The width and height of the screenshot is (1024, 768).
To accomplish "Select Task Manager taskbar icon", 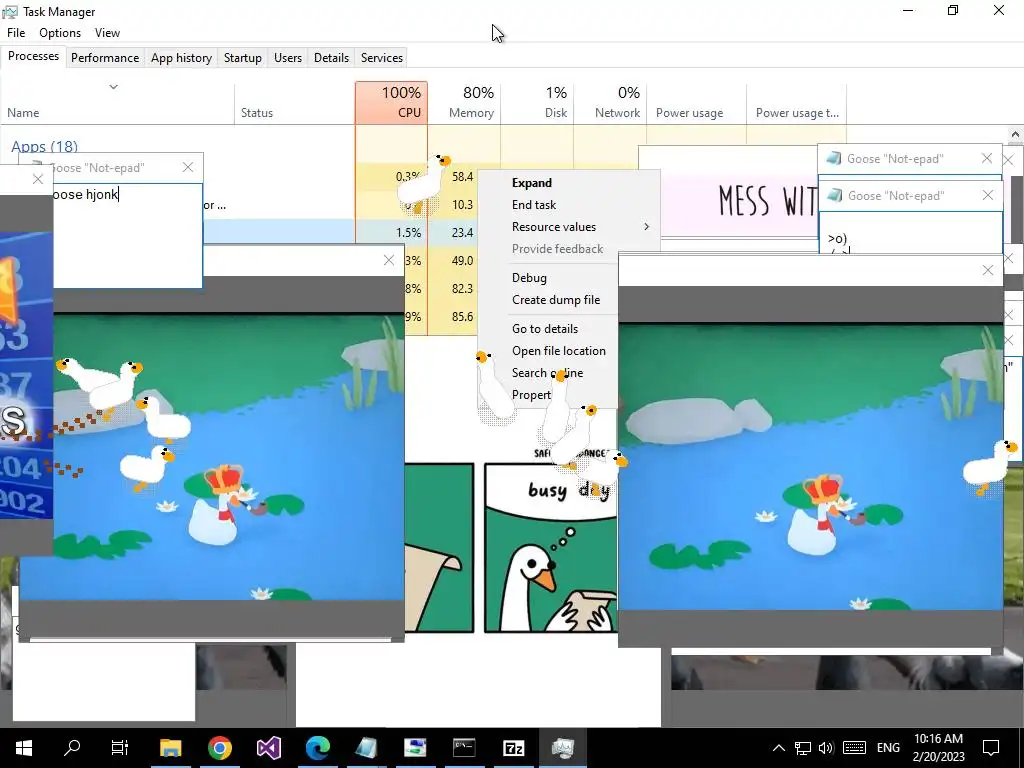I will pos(562,747).
